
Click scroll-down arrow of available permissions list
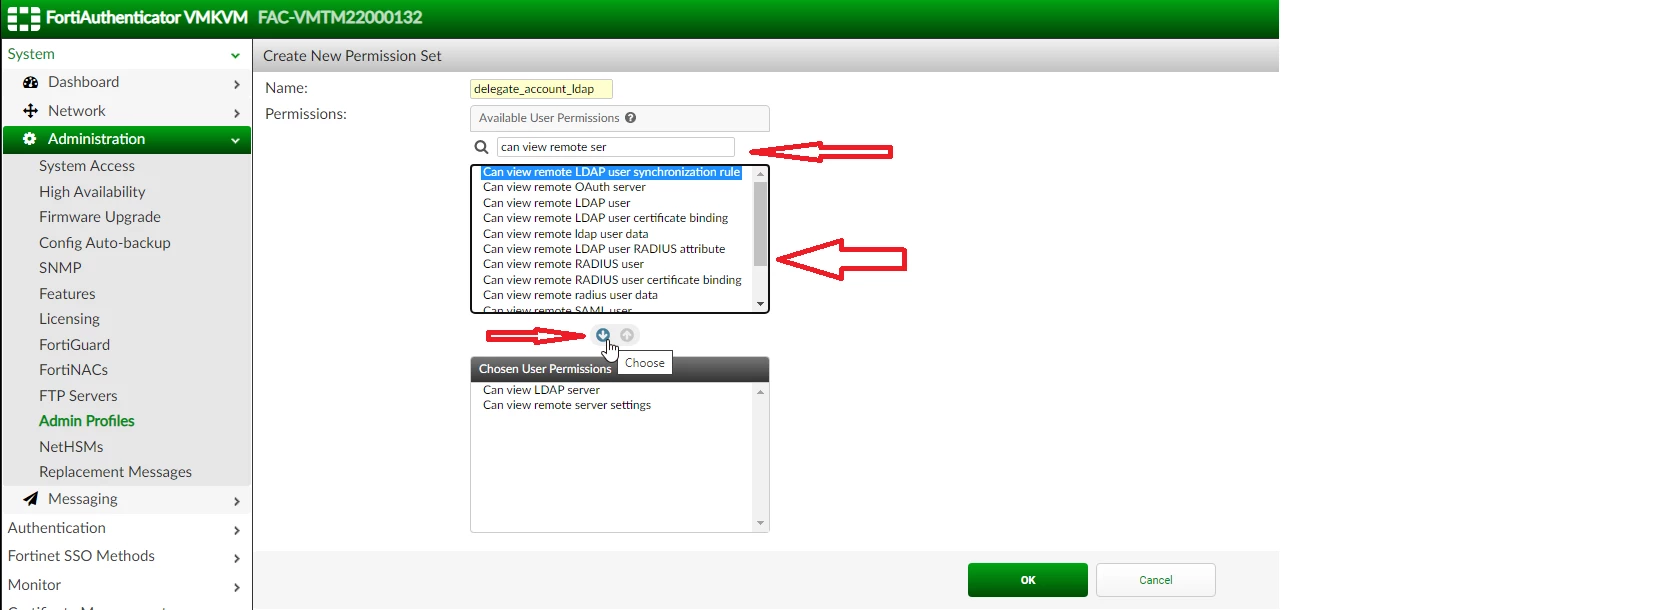point(760,304)
